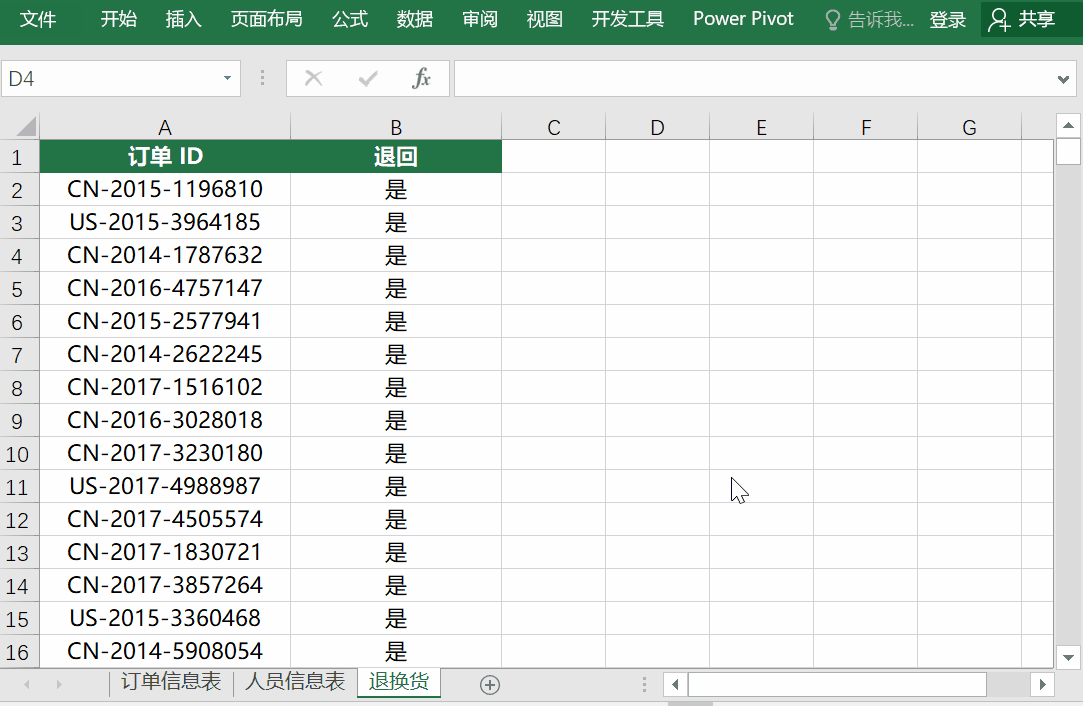The image size is (1083, 706).
Task: Open the 人员信息表 sheet tab
Action: pos(295,682)
